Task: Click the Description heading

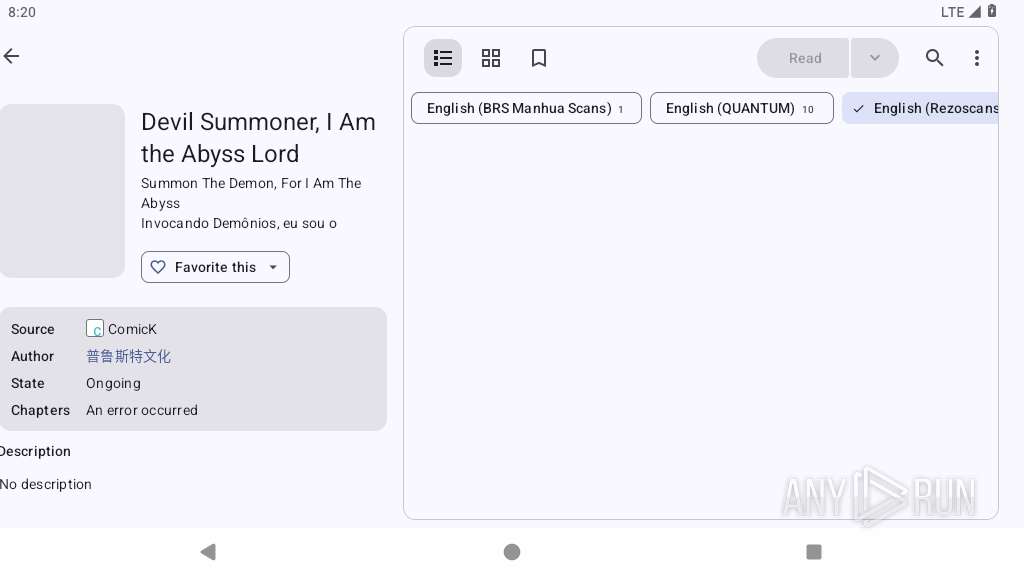Action: point(35,451)
